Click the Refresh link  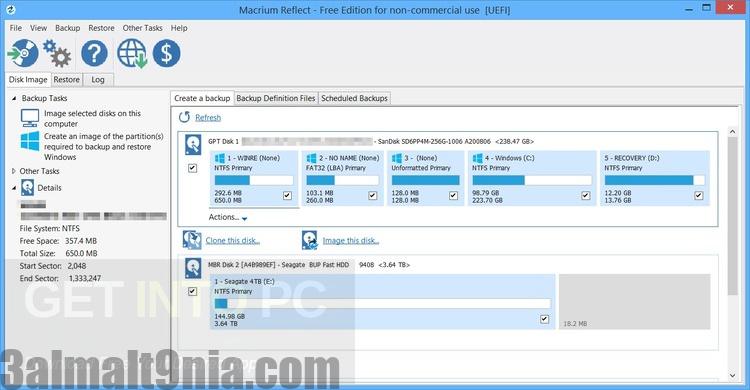(208, 118)
